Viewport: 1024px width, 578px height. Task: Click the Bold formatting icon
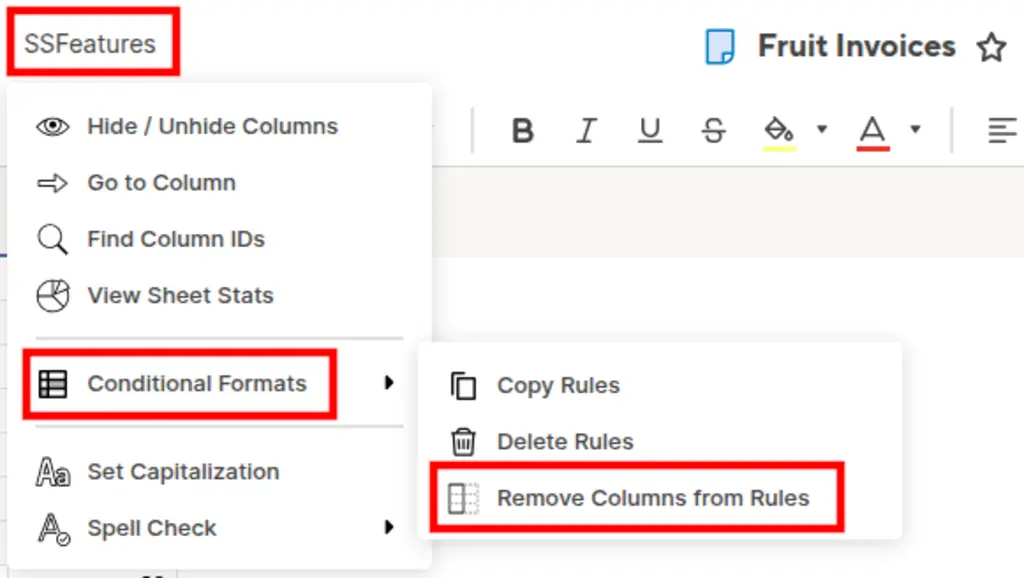tap(522, 131)
